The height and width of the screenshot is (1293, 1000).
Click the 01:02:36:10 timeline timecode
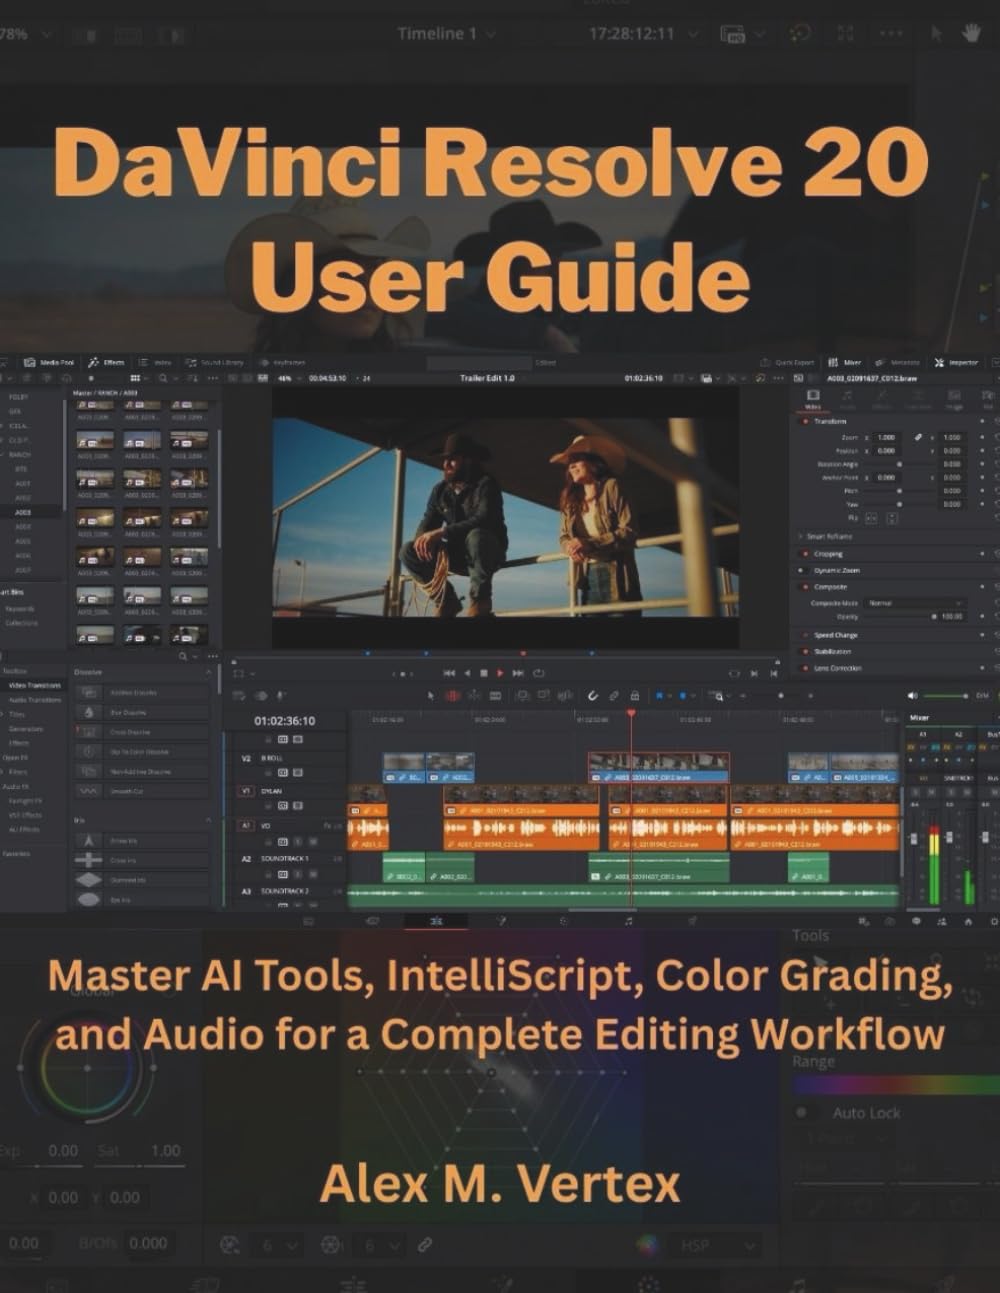point(284,720)
